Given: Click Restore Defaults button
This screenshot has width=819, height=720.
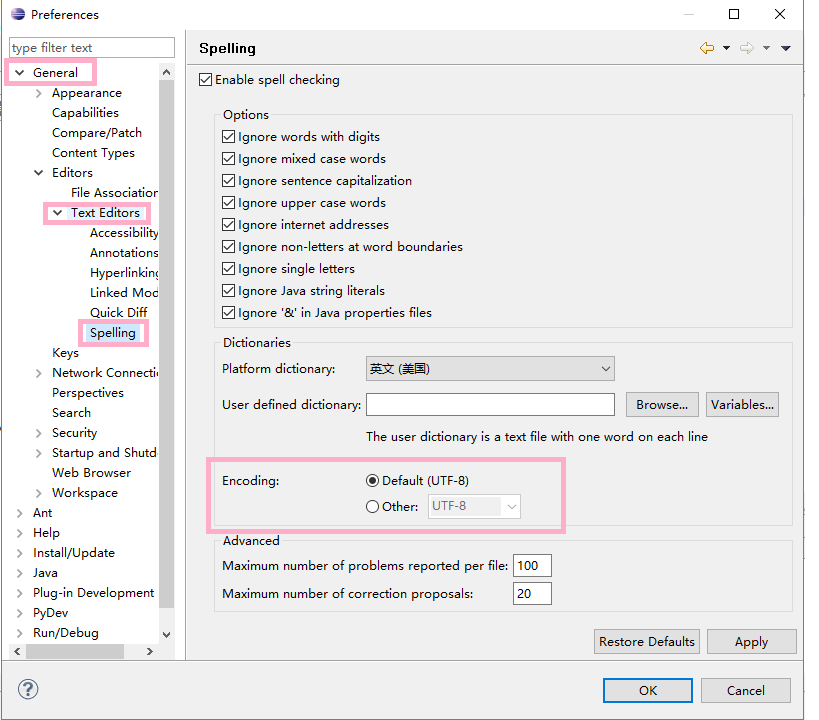Looking at the screenshot, I should (x=647, y=641).
